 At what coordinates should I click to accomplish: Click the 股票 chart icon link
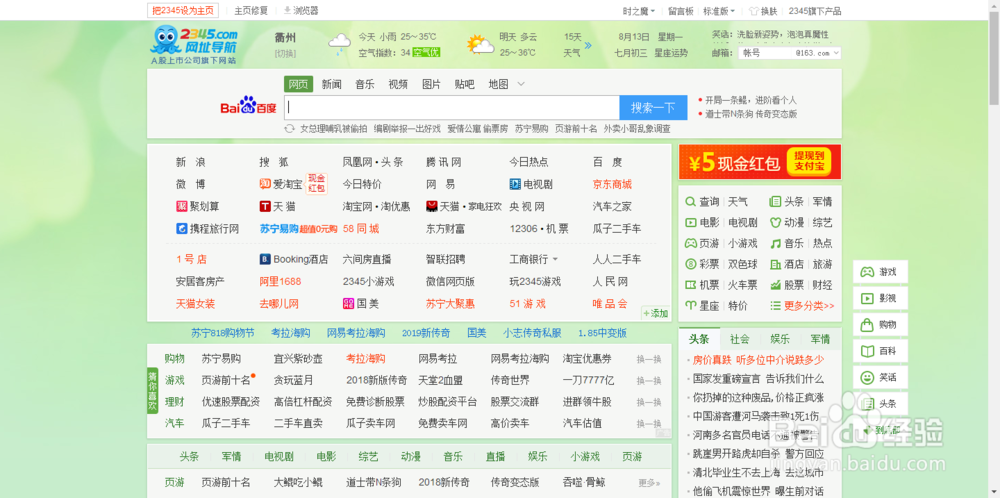point(787,285)
